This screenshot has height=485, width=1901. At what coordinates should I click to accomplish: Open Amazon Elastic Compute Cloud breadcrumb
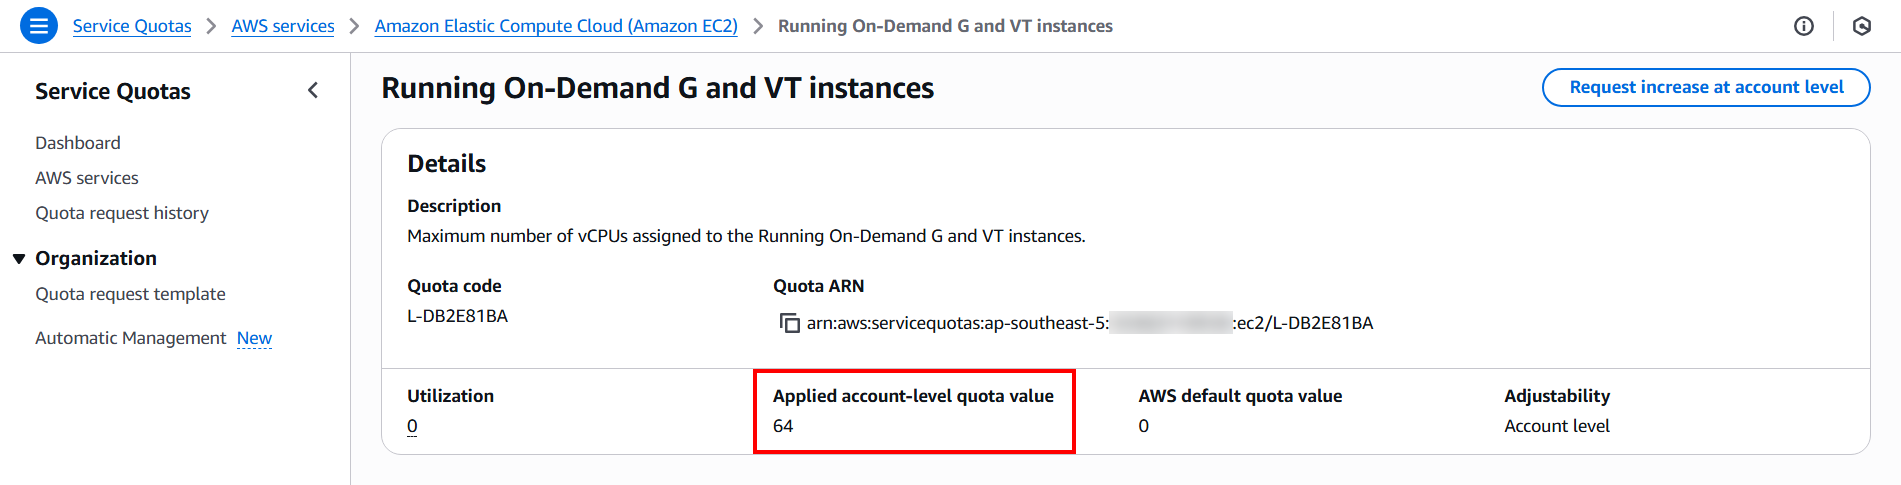[556, 26]
